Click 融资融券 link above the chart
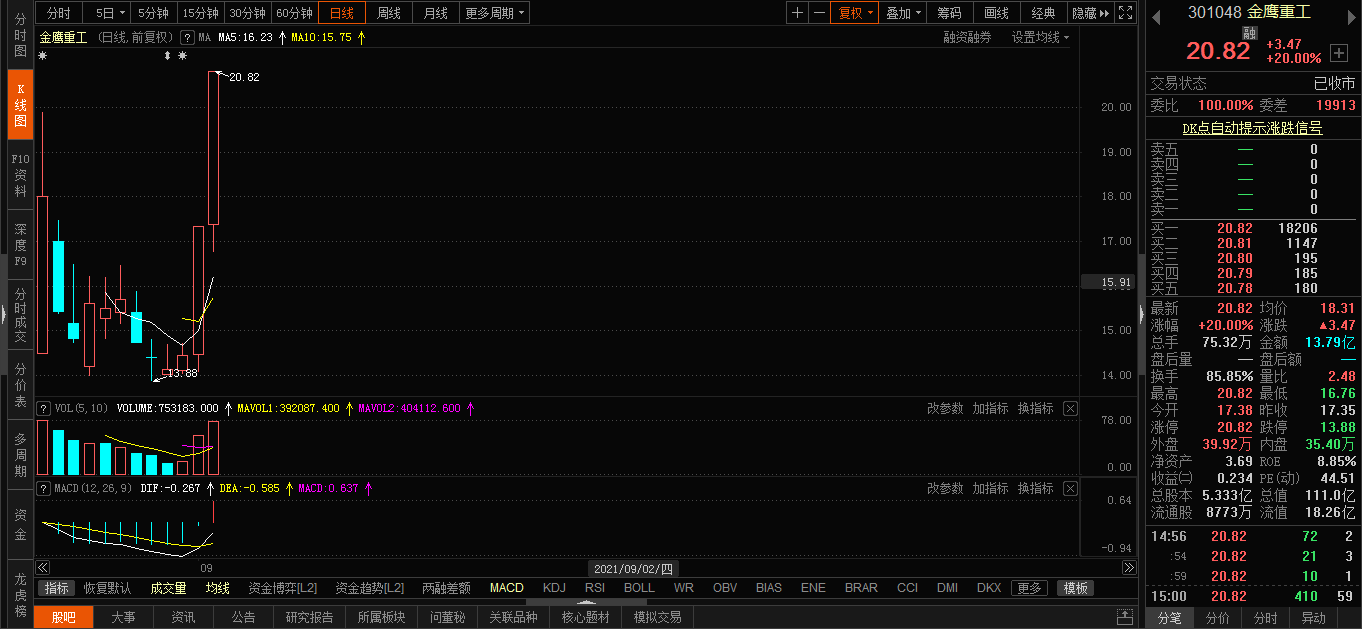Screen dimensions: 1362x629 [967, 37]
